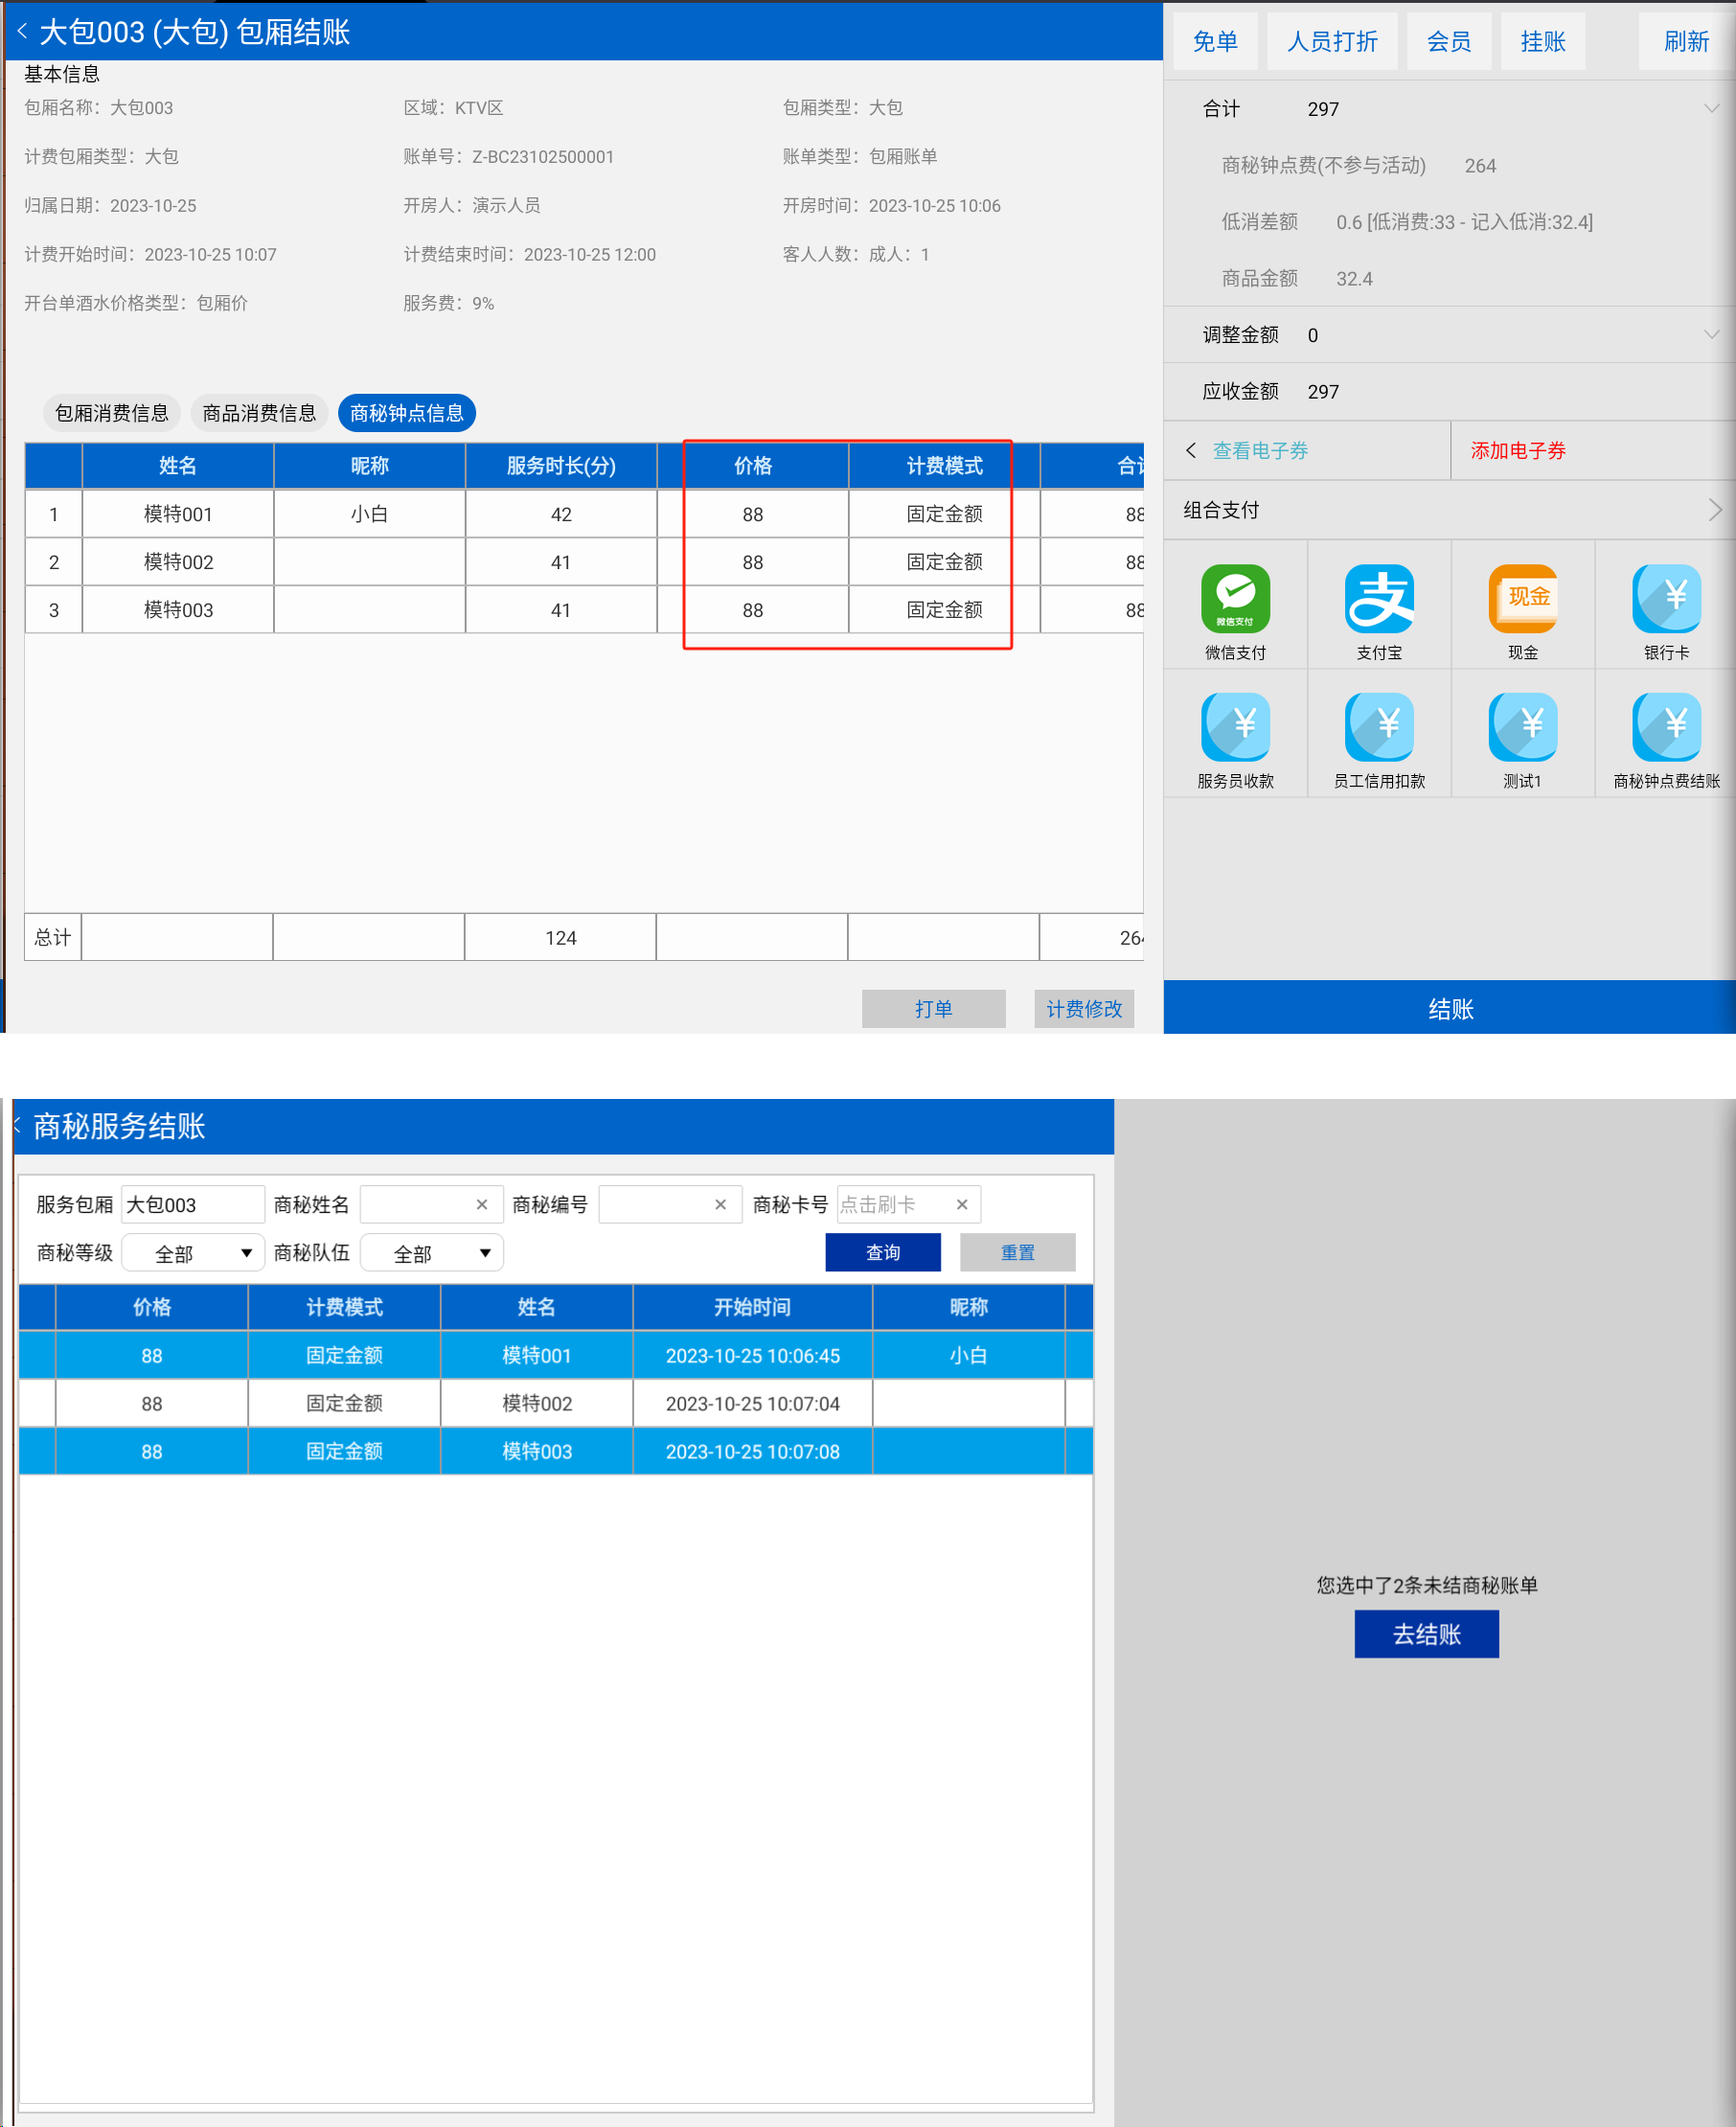The height and width of the screenshot is (2127, 1736).
Task: Toggle row 模特001 in 商秘服务结账 list
Action: pos(556,1355)
